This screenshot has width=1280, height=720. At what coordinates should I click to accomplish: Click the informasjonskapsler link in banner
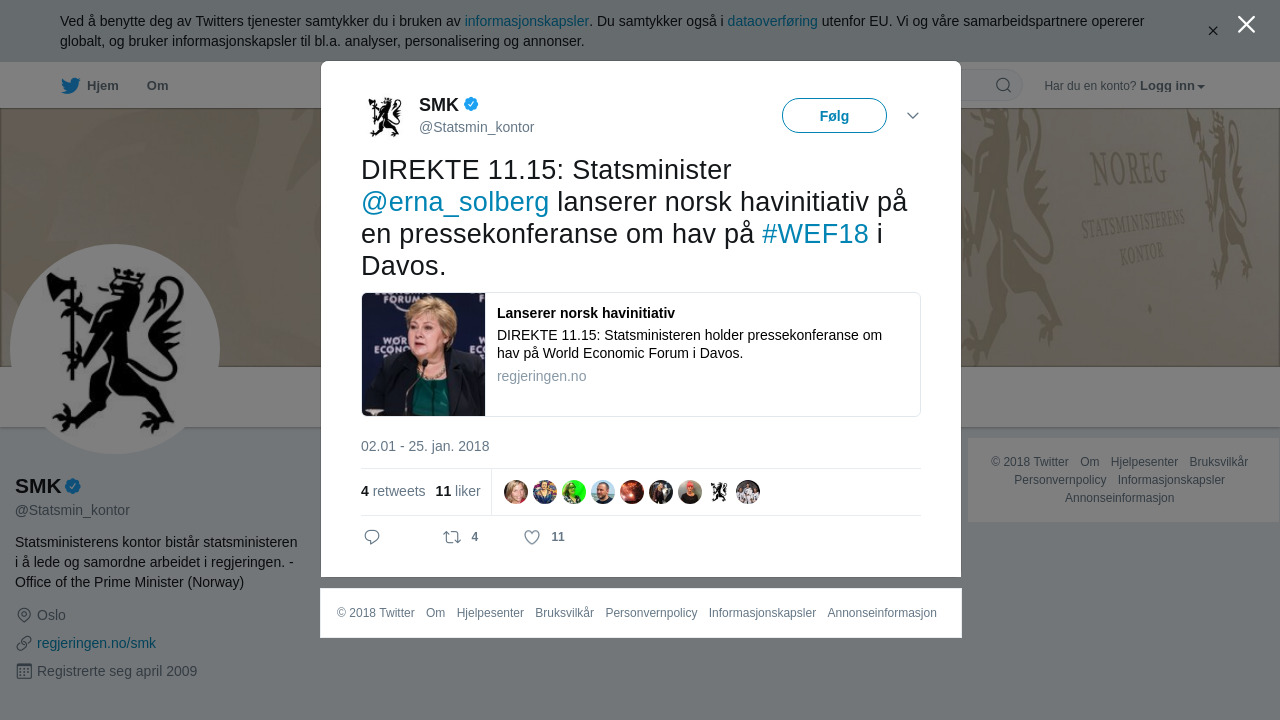tap(527, 21)
